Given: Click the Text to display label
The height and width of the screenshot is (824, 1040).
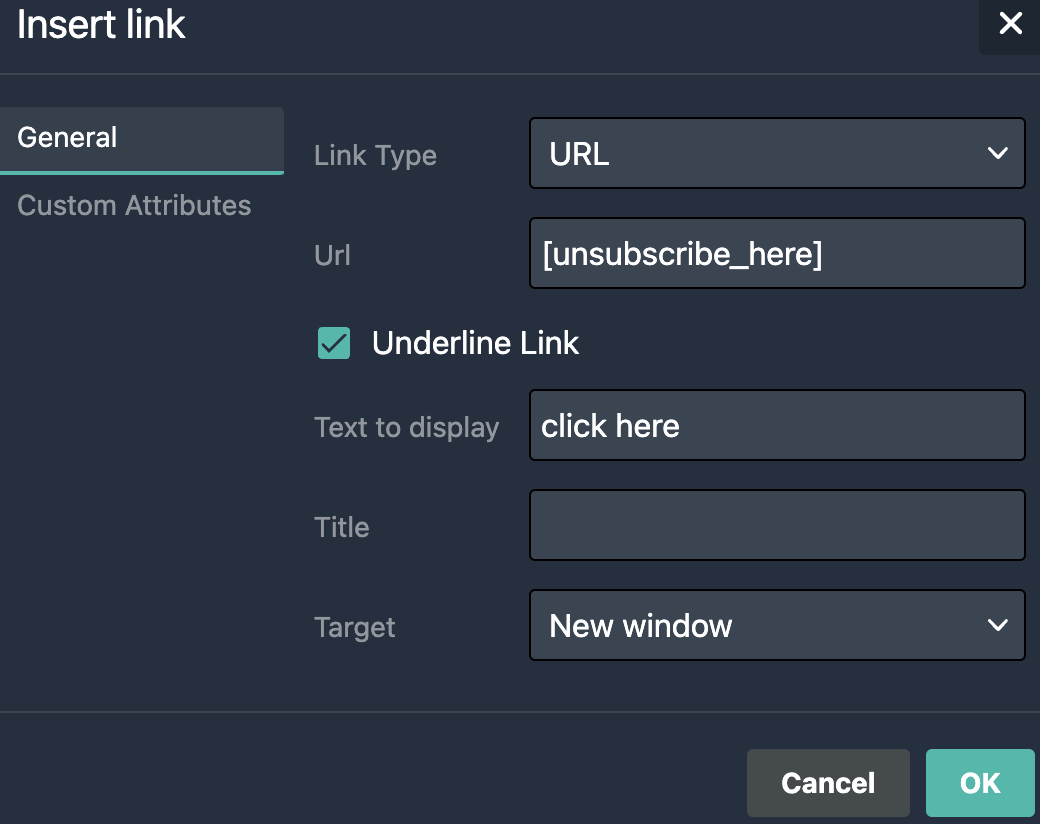Looking at the screenshot, I should 406,428.
